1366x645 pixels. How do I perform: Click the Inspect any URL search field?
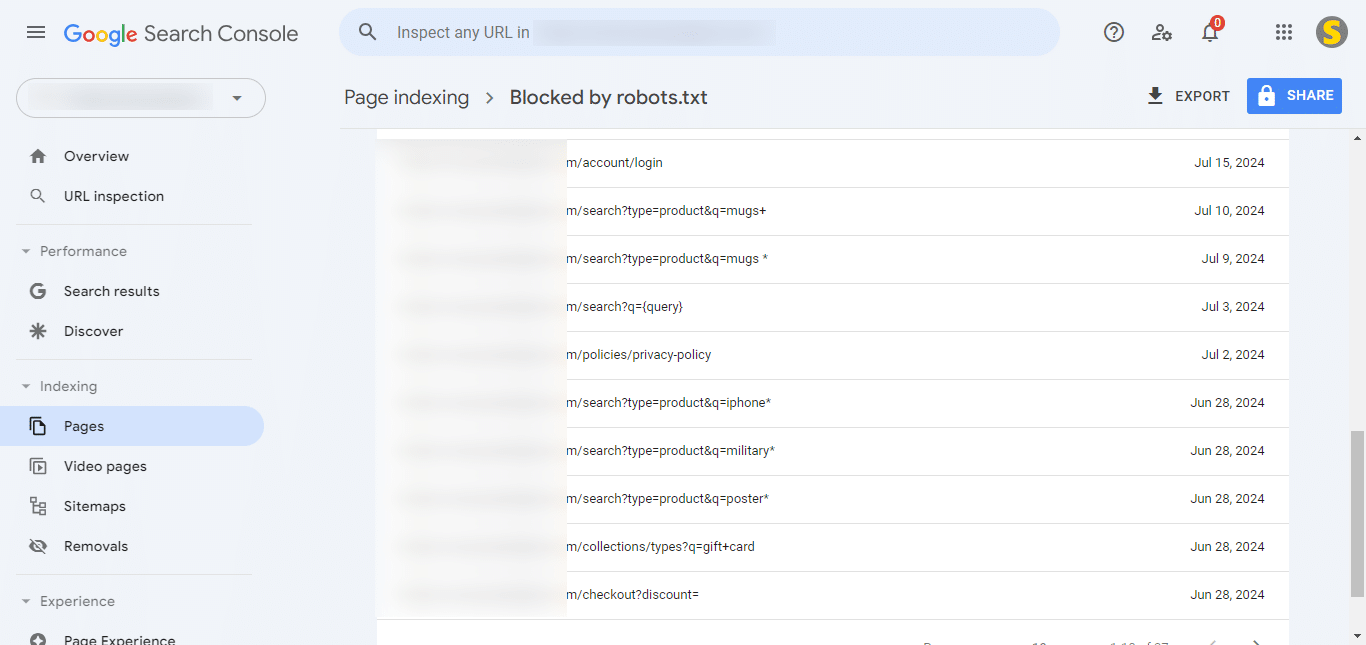coord(699,32)
